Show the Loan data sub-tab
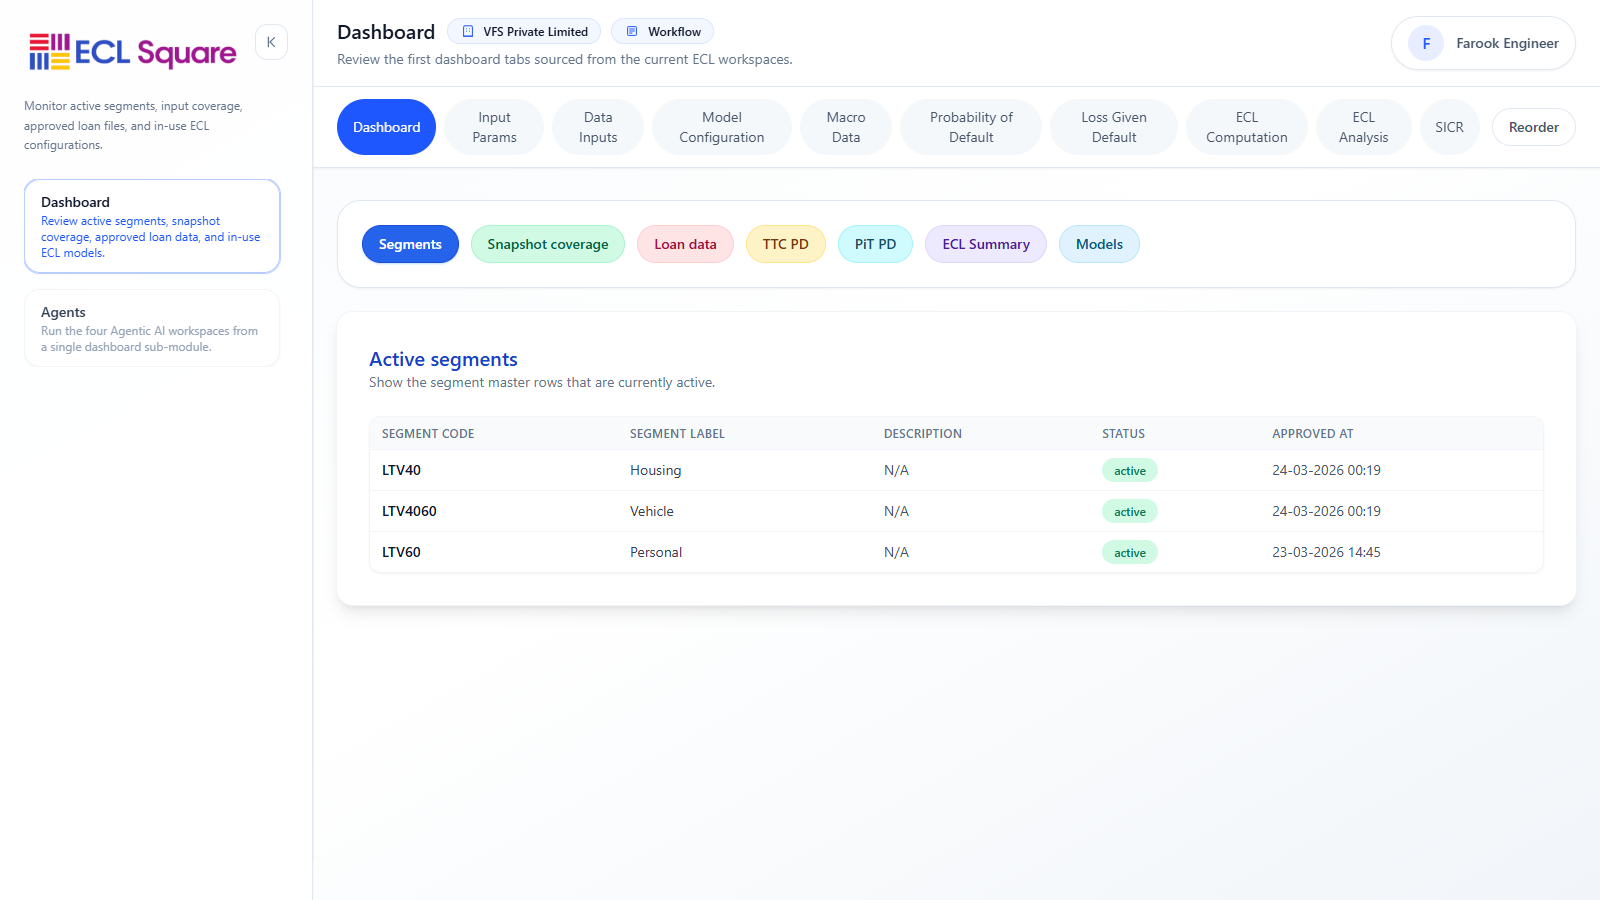1600x900 pixels. coord(685,244)
